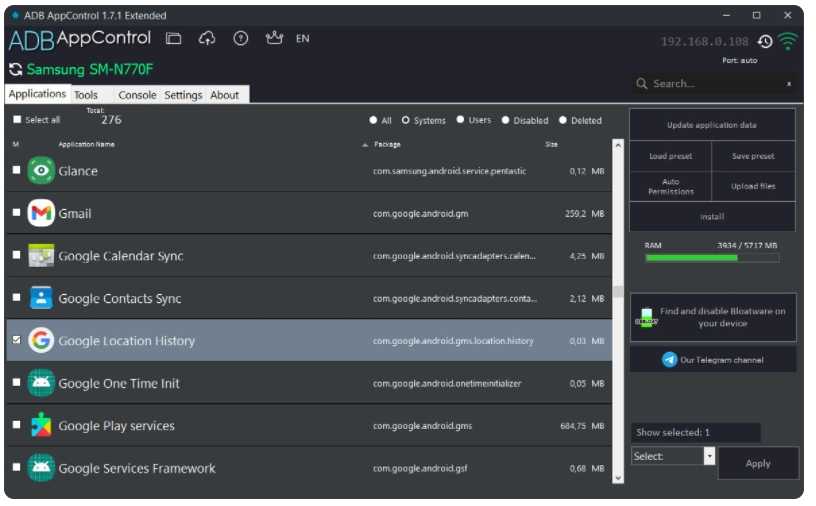Click the green Wi-Fi connection icon
This screenshot has width=816, height=506.
click(x=788, y=42)
